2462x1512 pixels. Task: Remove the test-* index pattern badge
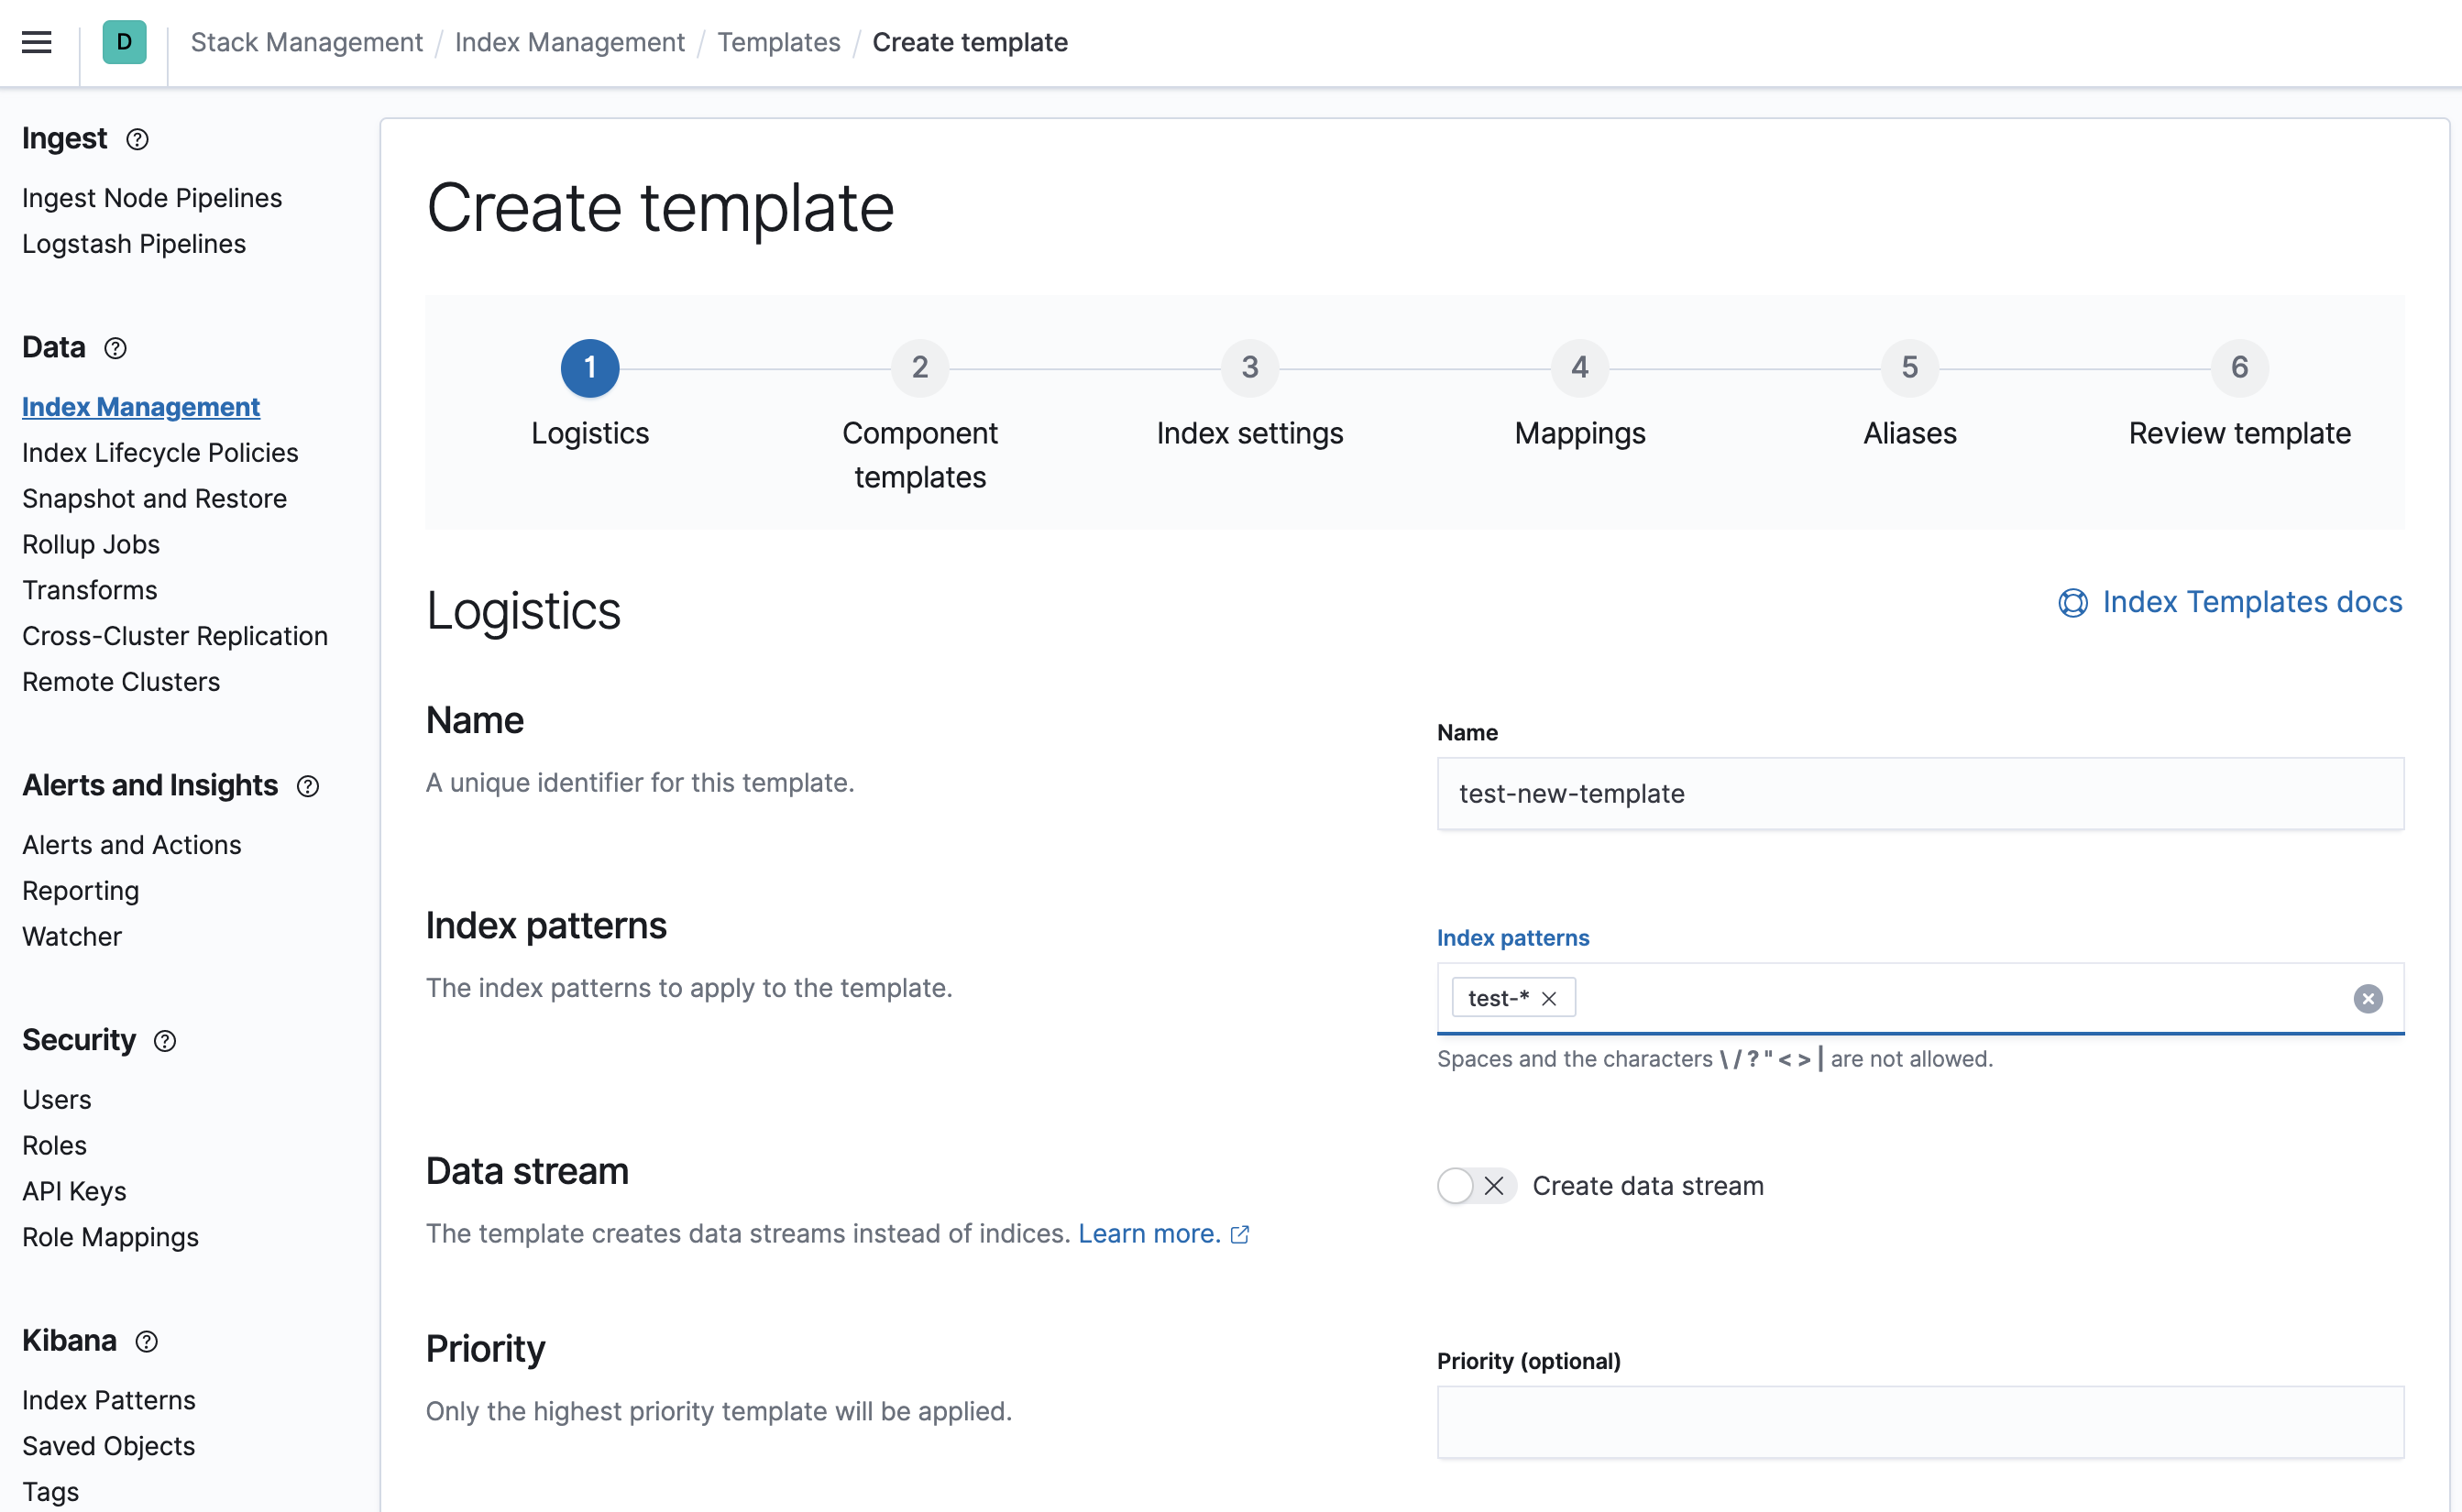coord(1549,999)
